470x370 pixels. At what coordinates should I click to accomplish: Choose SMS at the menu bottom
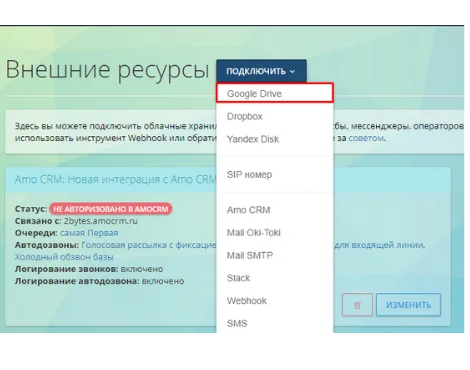[275, 323]
